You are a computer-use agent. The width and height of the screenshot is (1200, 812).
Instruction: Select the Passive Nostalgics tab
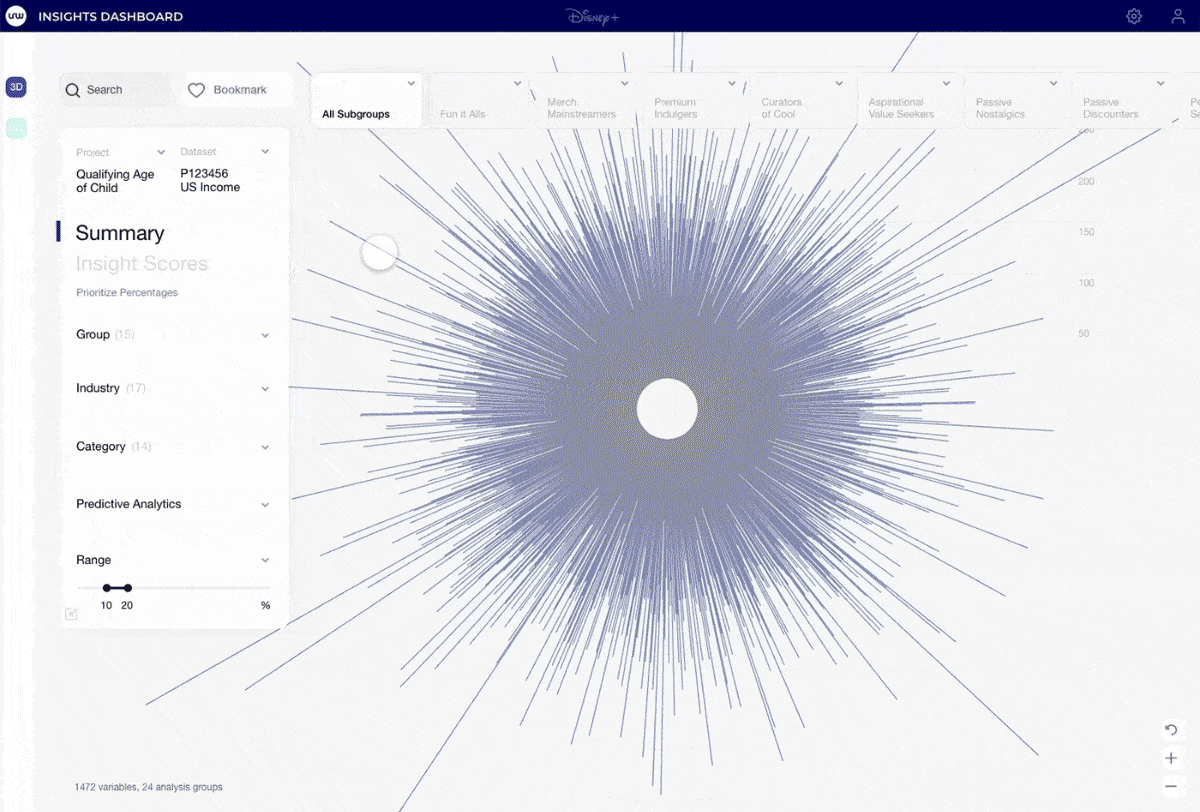coord(1014,100)
